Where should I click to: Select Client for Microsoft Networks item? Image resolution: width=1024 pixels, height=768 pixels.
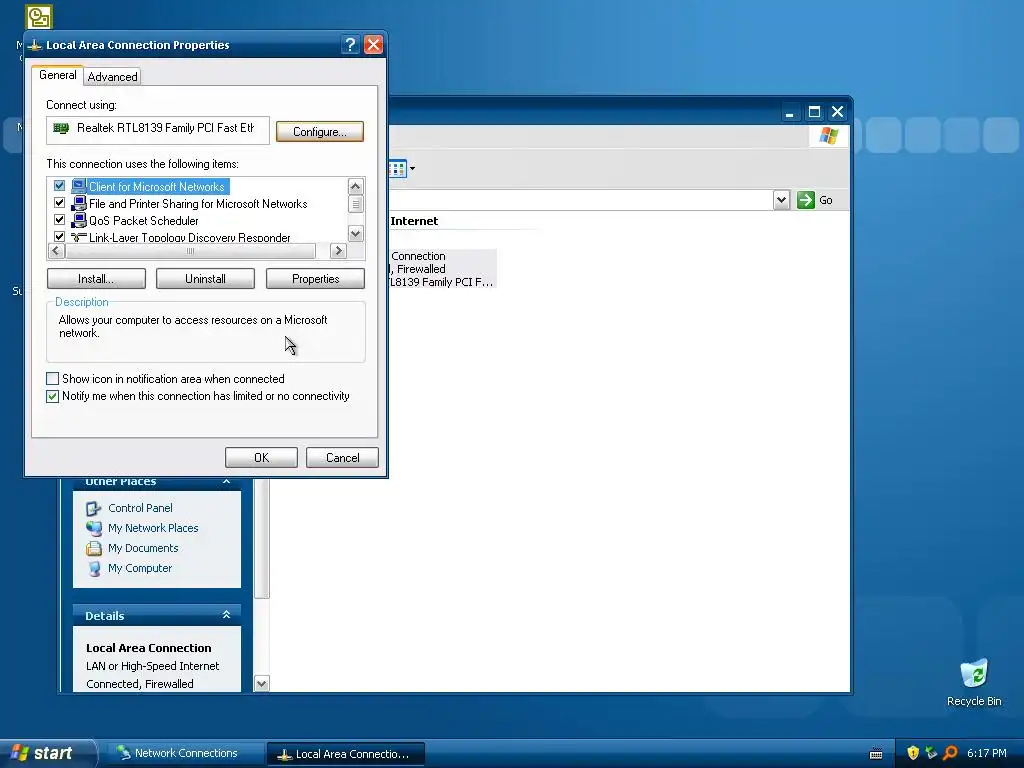point(157,186)
